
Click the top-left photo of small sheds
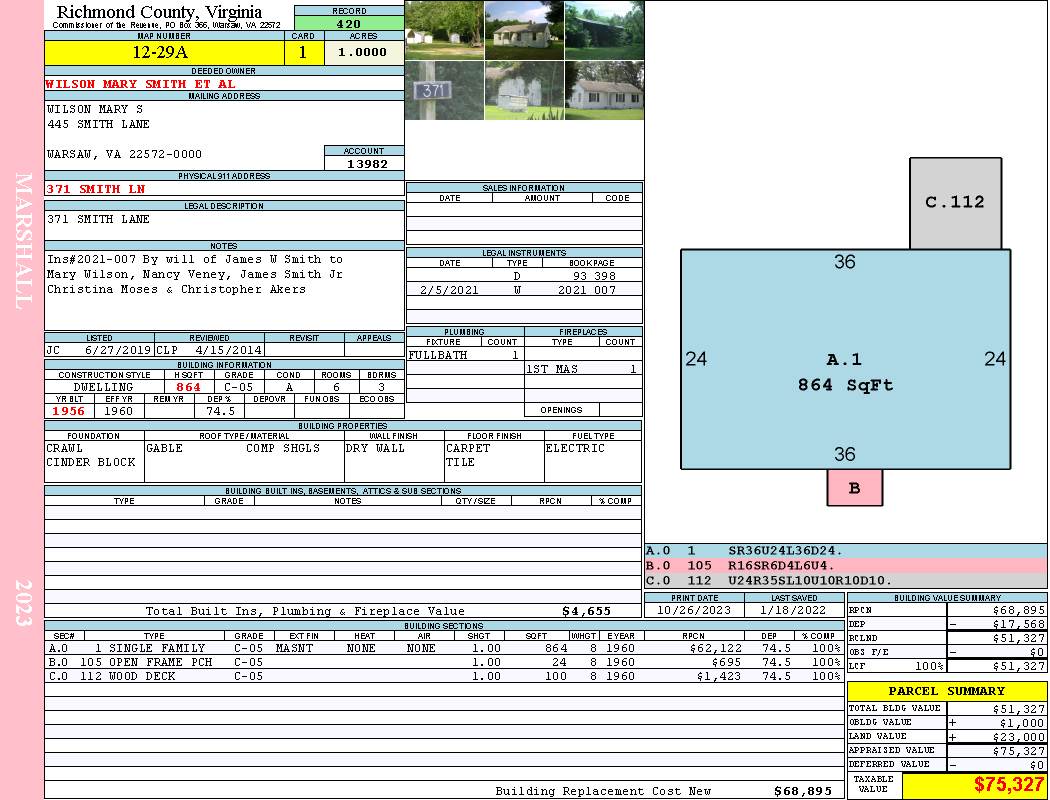(x=444, y=30)
